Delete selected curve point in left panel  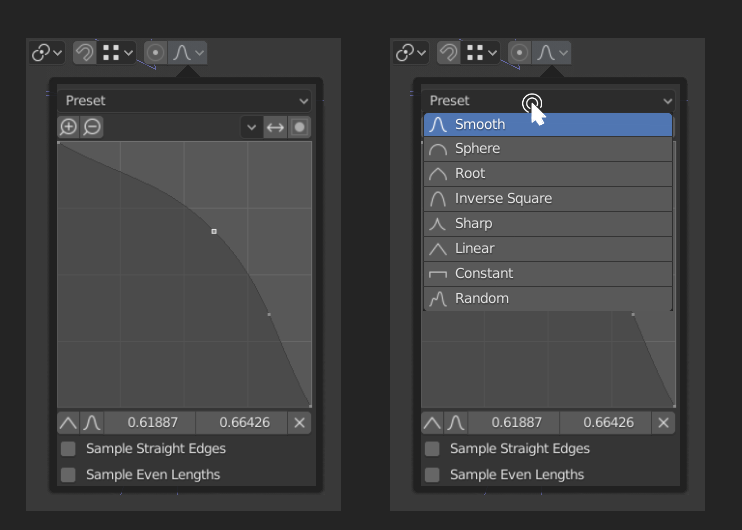click(x=300, y=423)
